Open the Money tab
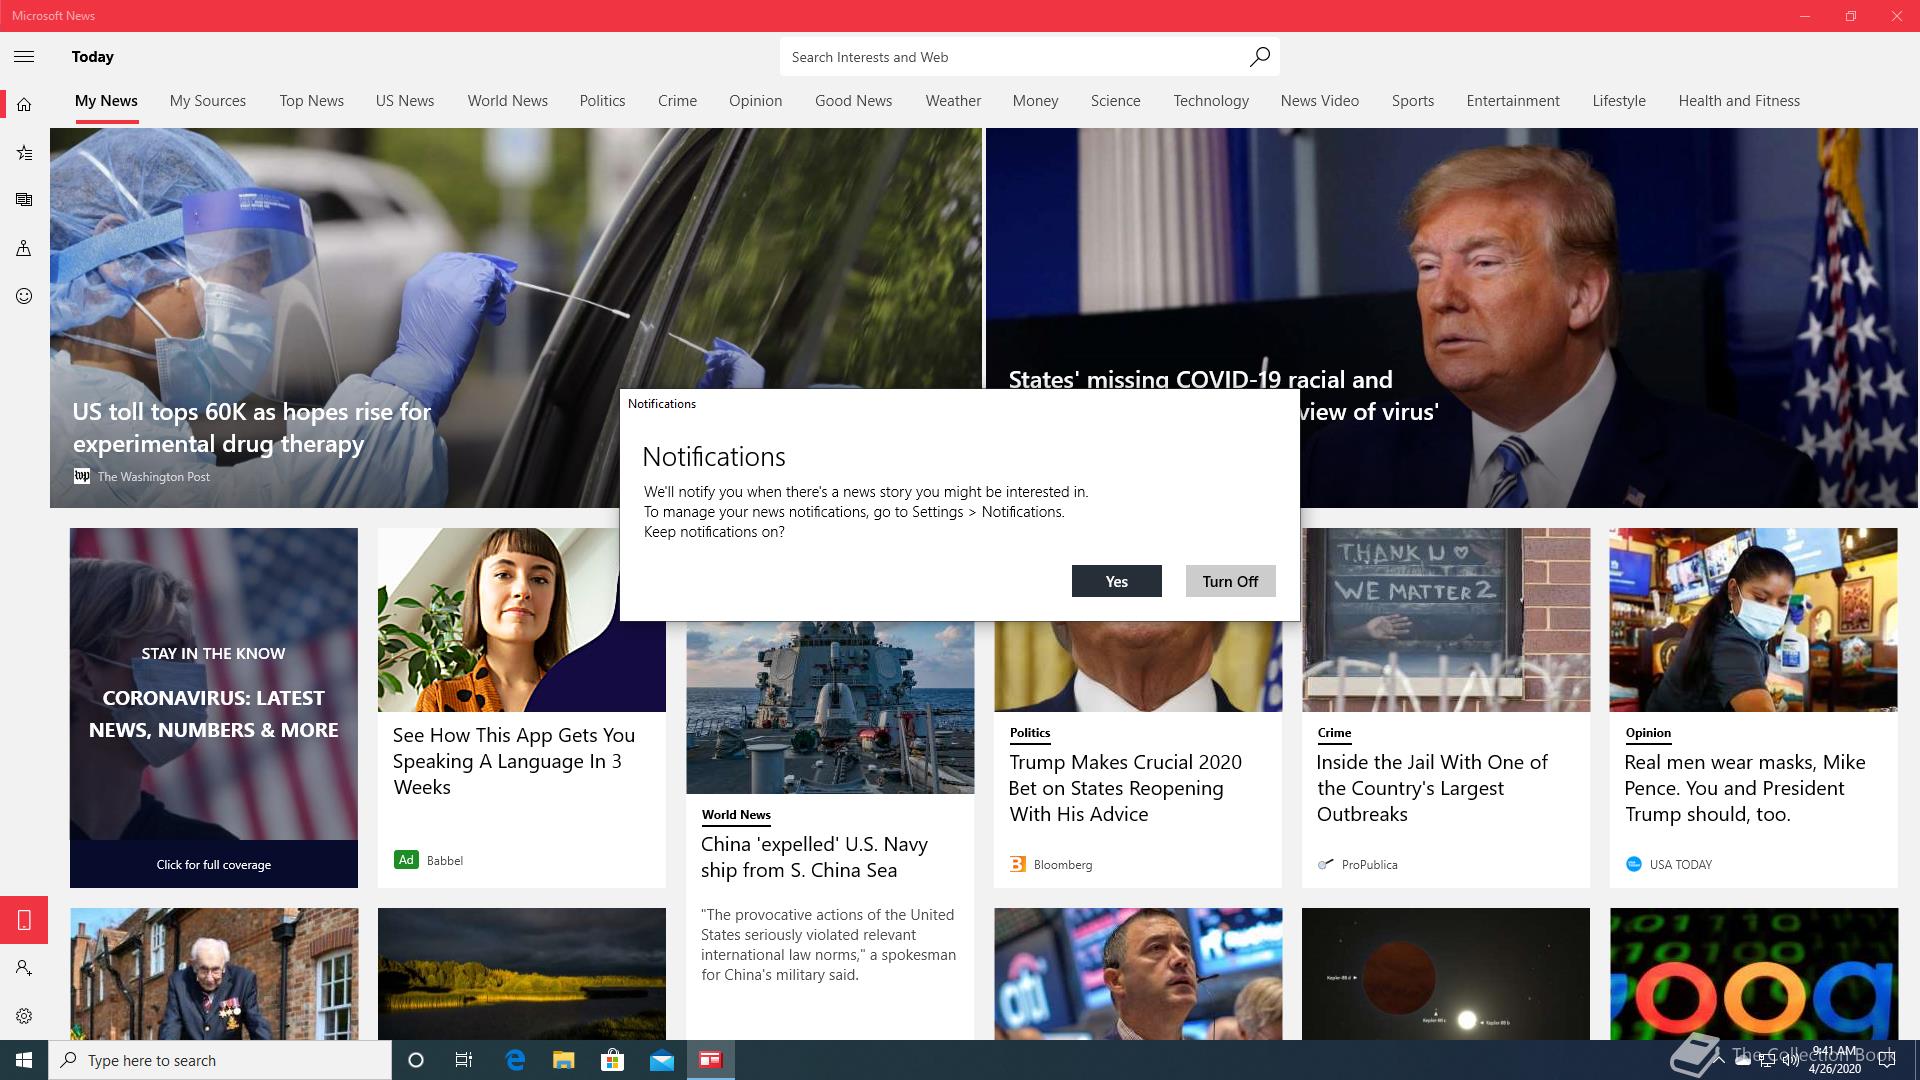The image size is (1920, 1080). click(x=1035, y=101)
